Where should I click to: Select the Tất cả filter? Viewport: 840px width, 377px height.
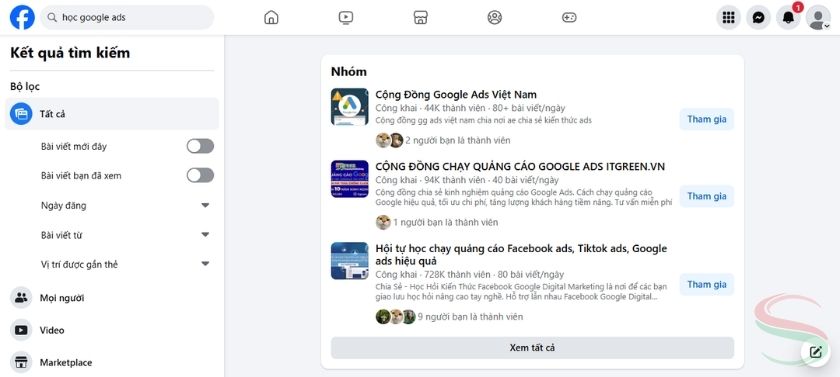[111, 114]
